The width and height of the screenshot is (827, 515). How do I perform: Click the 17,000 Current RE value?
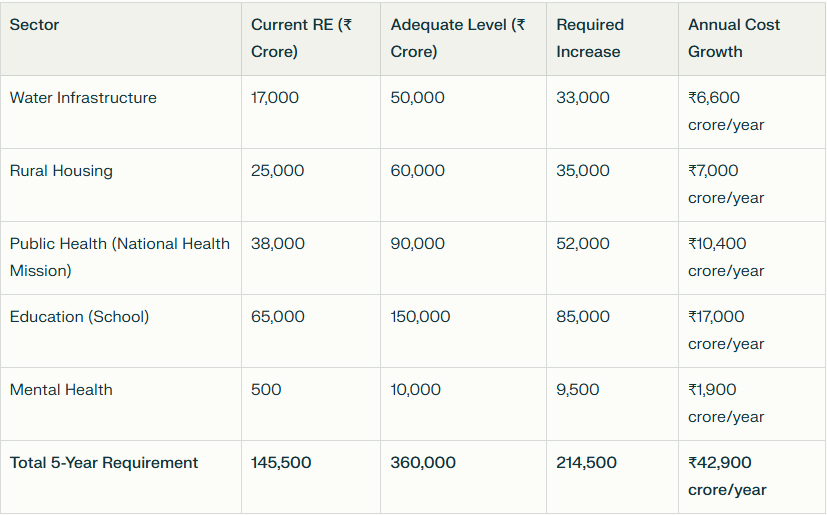point(275,98)
